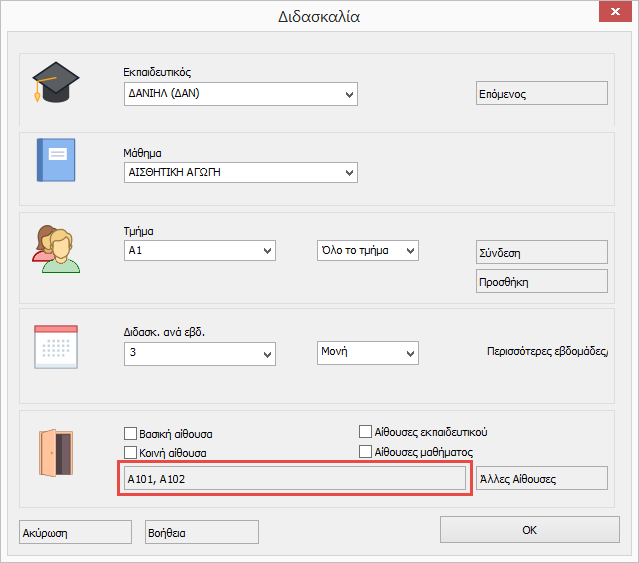Click the open door classroom icon
The image size is (639, 563).
[55, 451]
